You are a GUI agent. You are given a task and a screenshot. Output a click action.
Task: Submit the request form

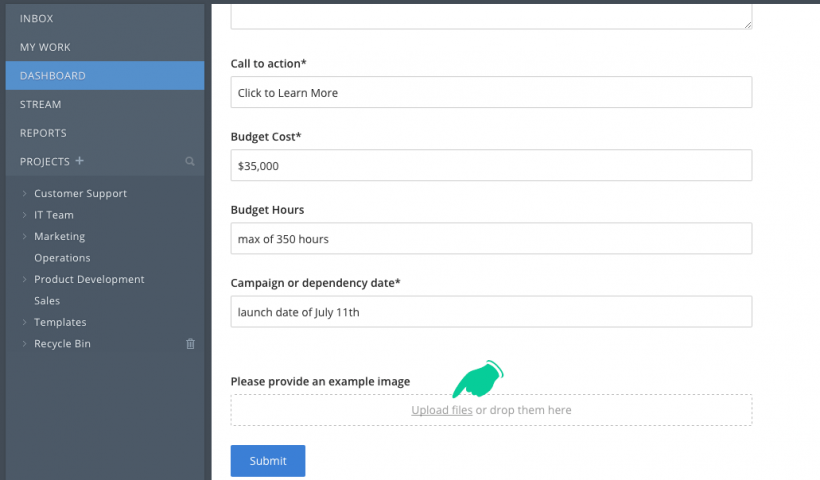click(268, 461)
